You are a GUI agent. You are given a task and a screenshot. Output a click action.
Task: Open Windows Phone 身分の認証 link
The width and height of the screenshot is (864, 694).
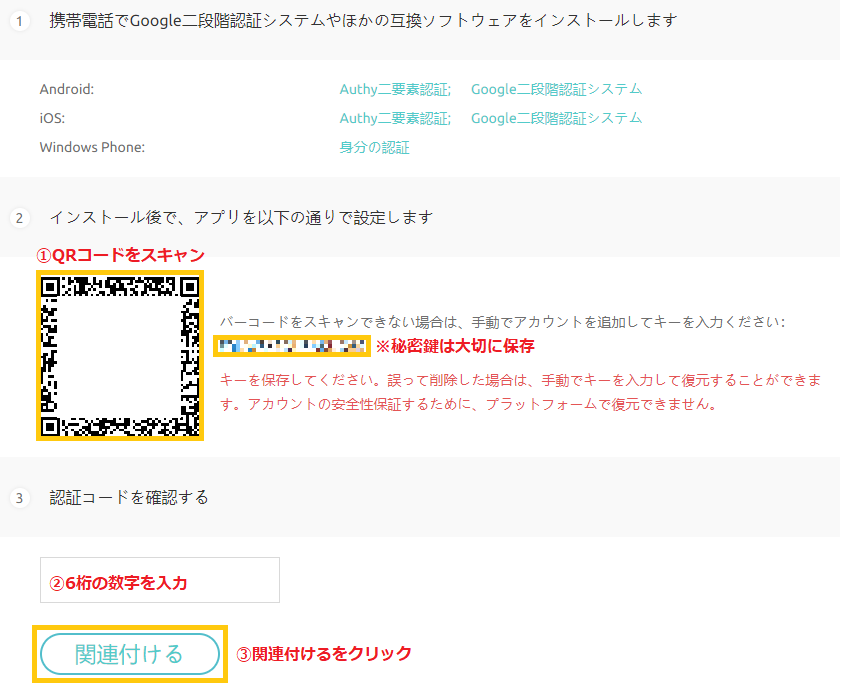[374, 148]
